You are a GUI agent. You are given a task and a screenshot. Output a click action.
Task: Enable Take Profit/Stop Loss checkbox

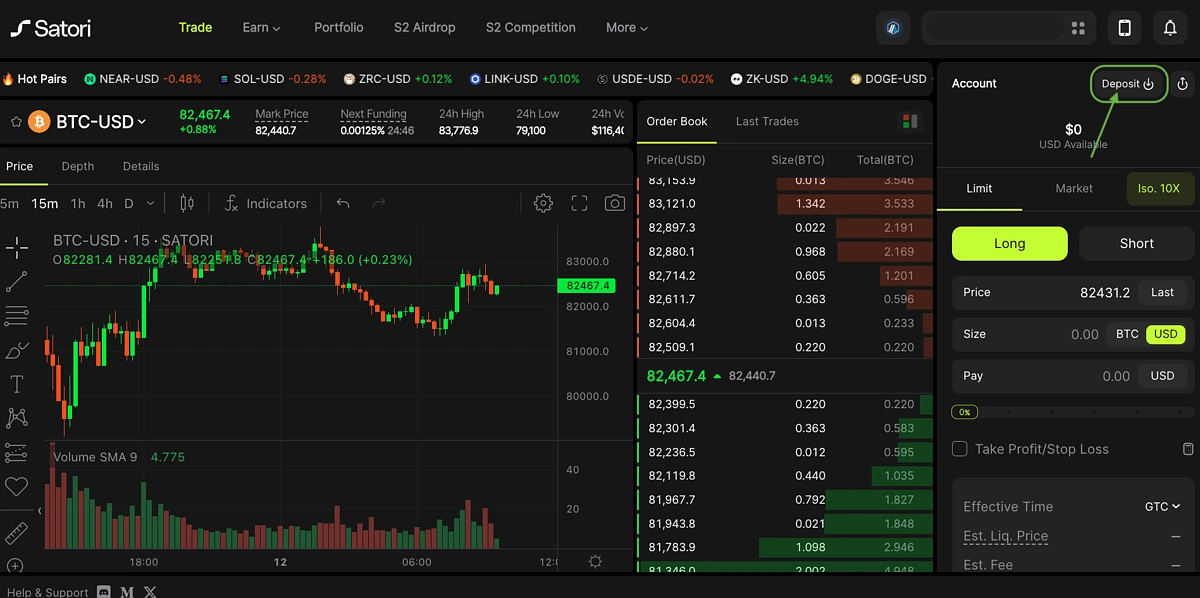point(960,449)
